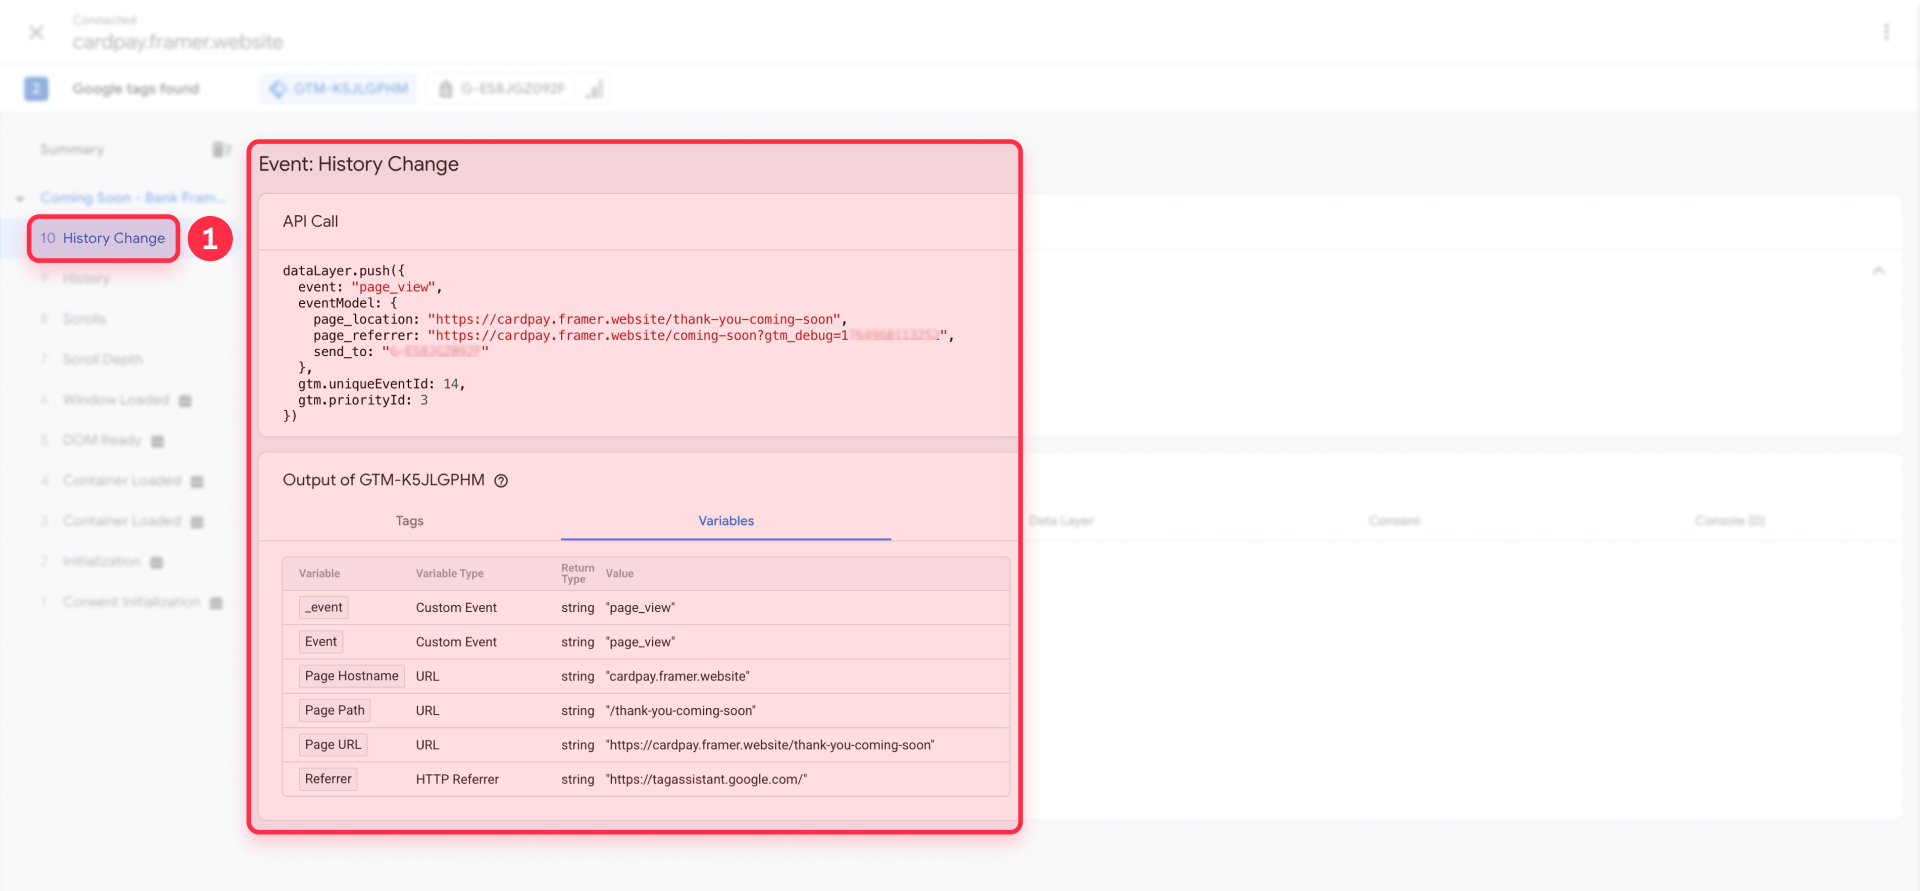Click message icon beside Initialization
Screen dimensions: 1920x891
point(157,562)
